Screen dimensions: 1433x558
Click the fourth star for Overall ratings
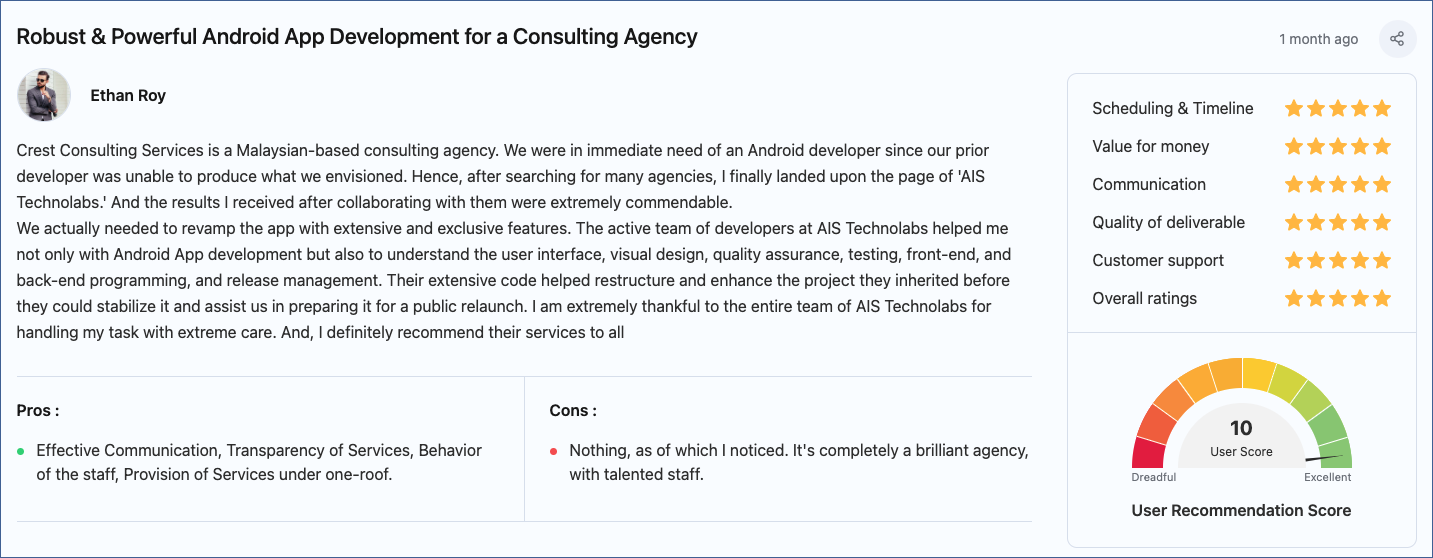pos(1360,298)
